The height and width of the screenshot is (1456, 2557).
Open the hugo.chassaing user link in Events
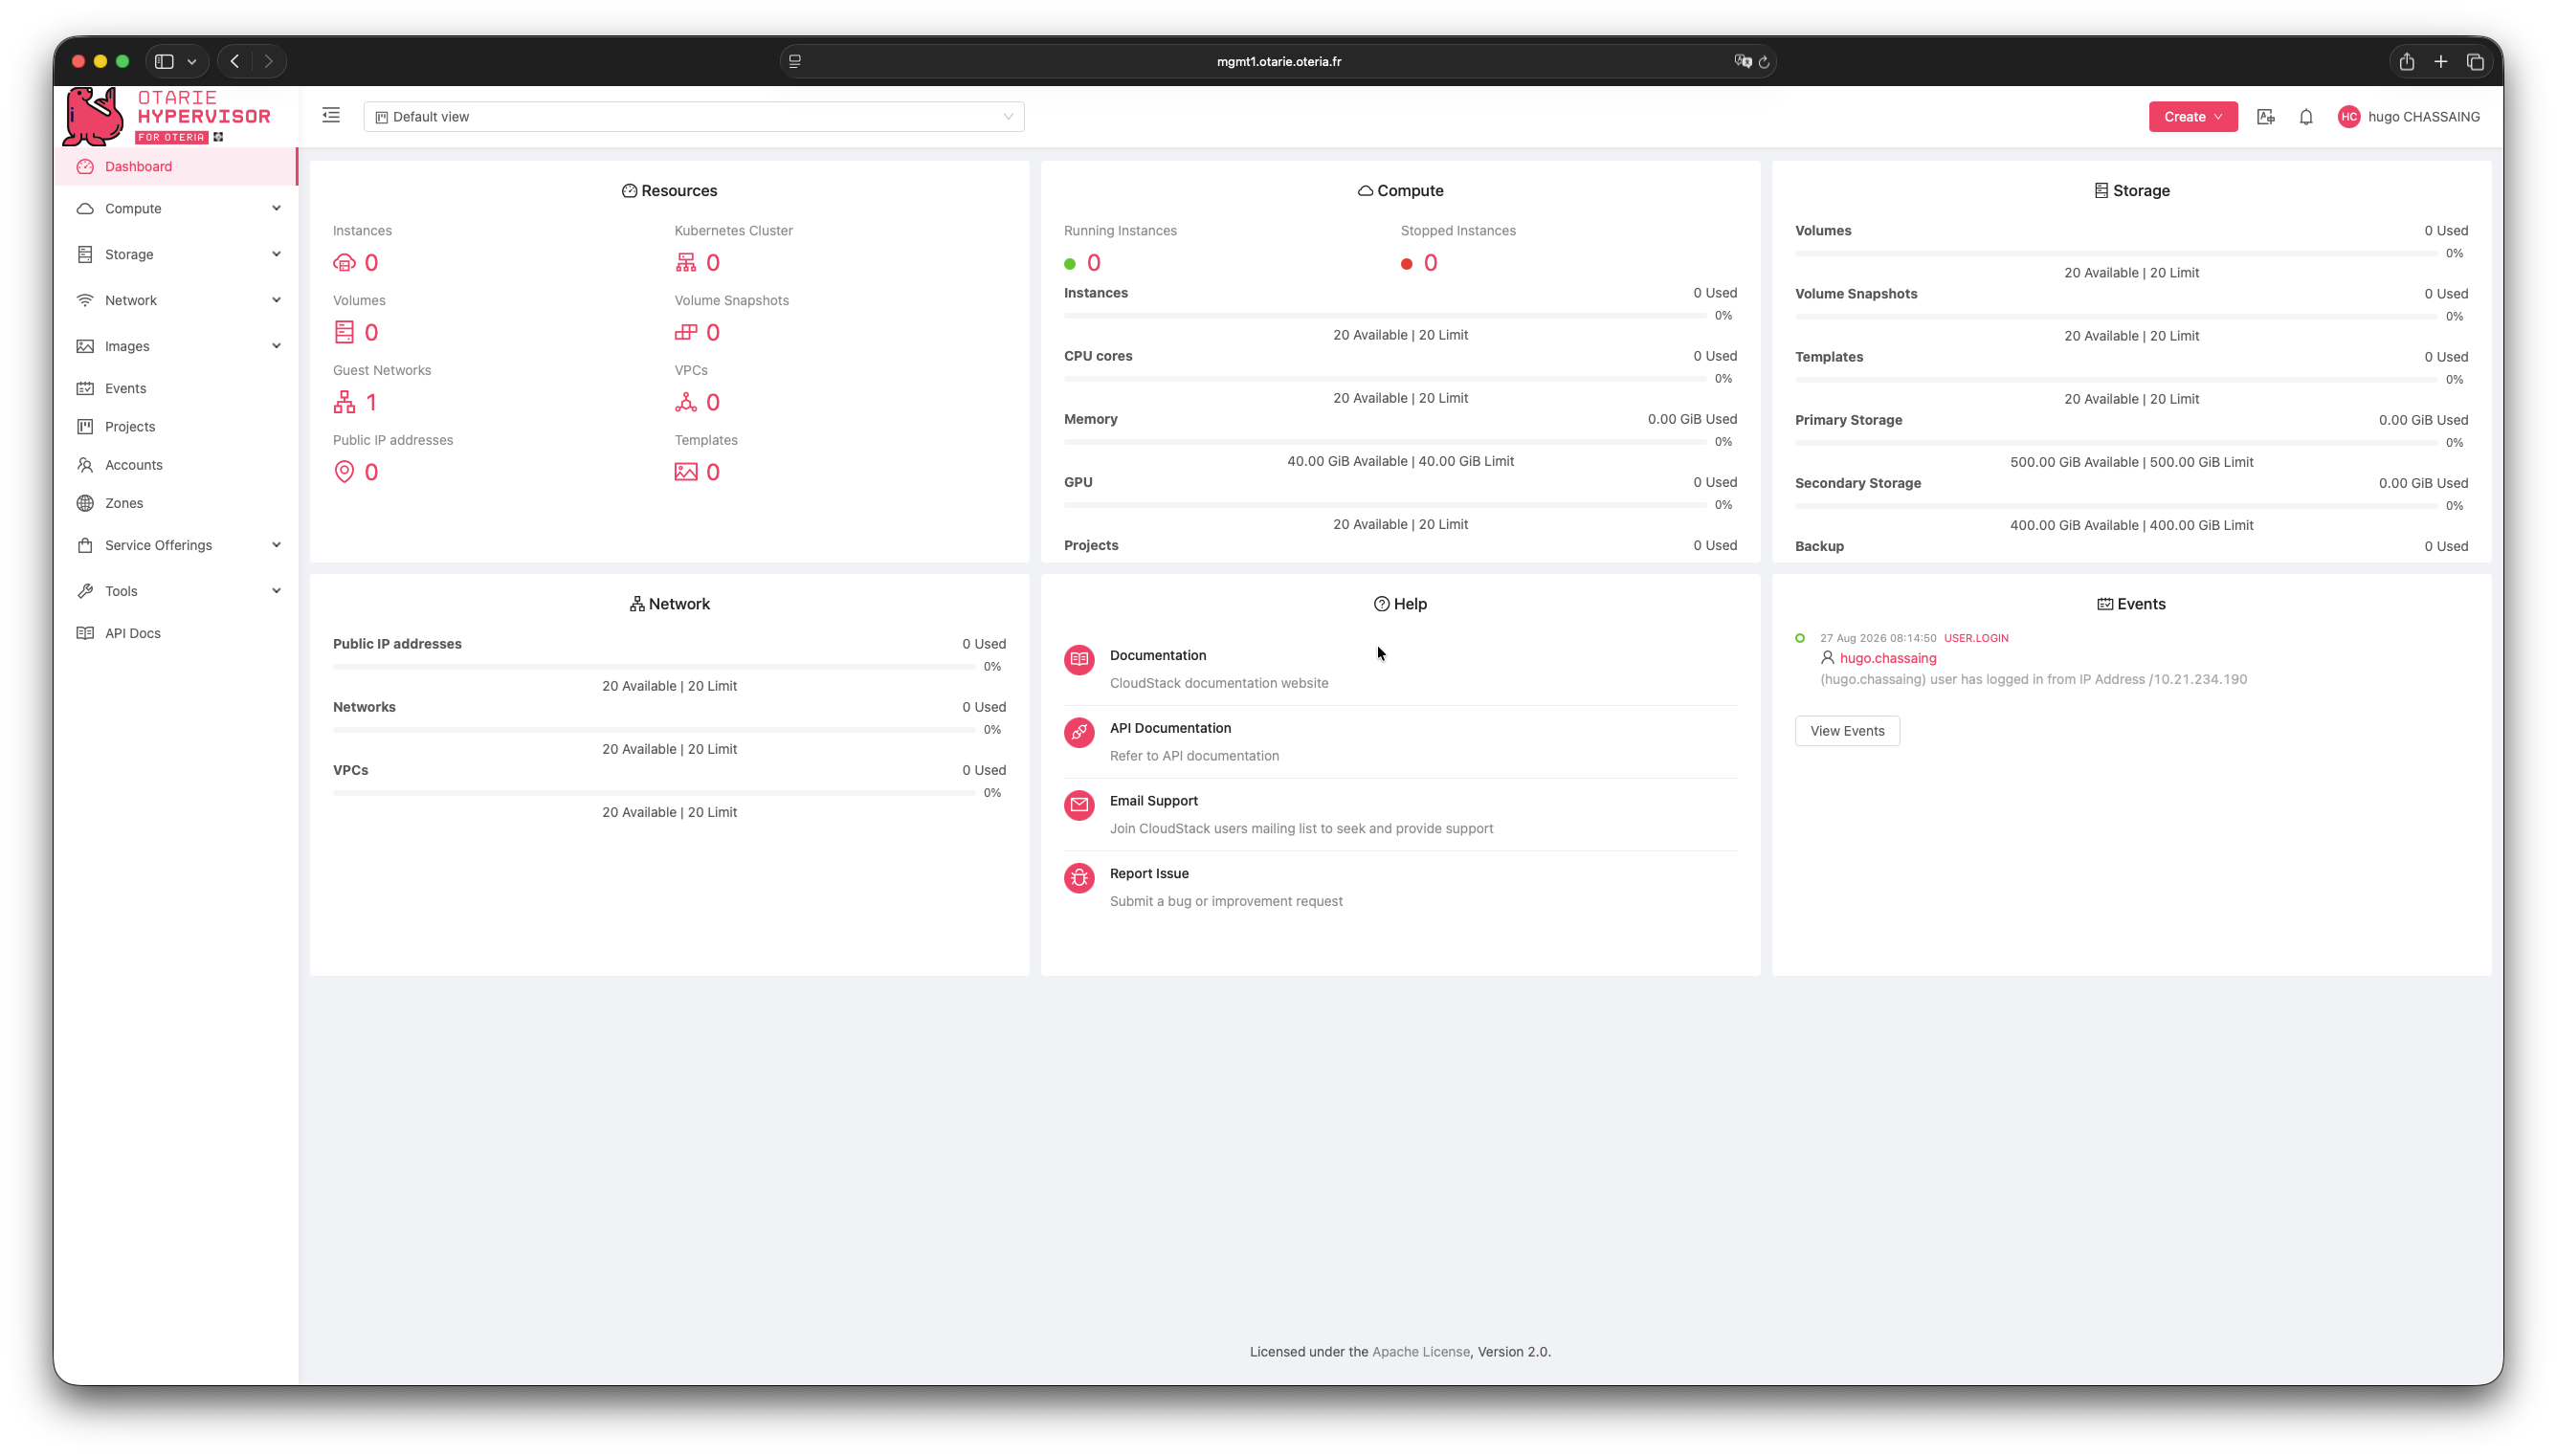click(x=1888, y=659)
